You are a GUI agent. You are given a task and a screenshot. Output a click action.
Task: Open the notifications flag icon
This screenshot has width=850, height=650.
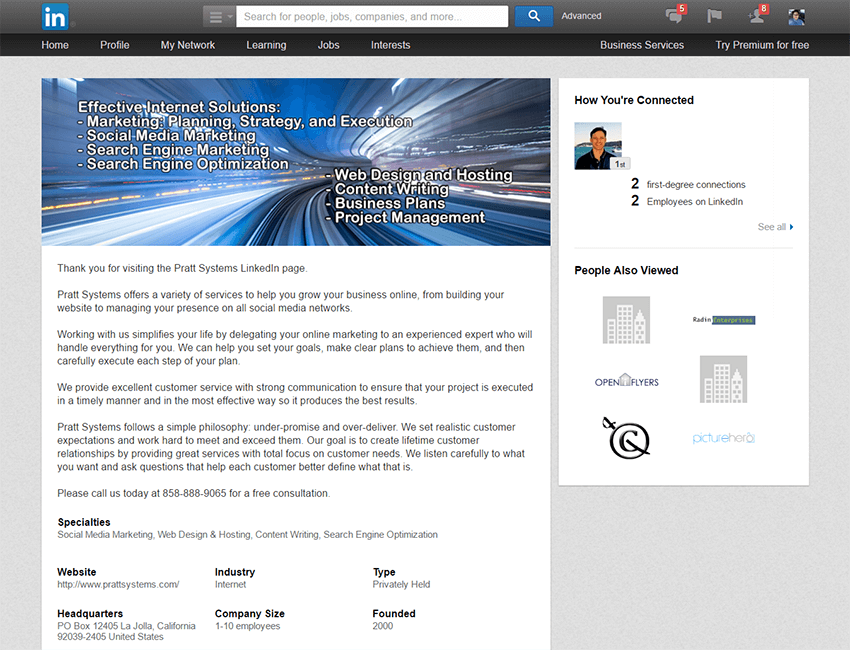coord(714,16)
